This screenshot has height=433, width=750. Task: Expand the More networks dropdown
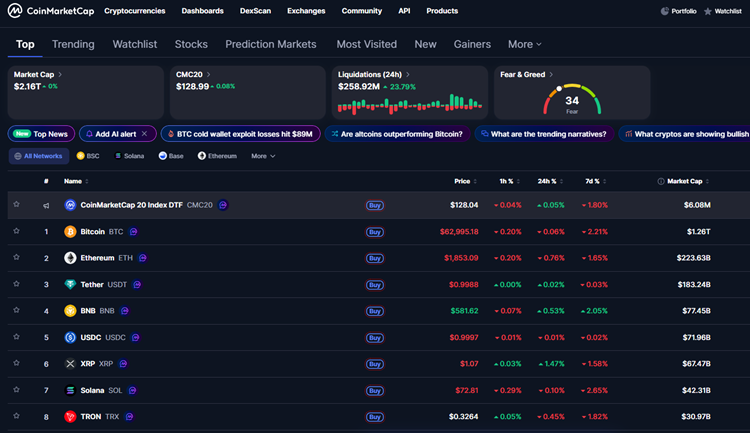point(263,156)
